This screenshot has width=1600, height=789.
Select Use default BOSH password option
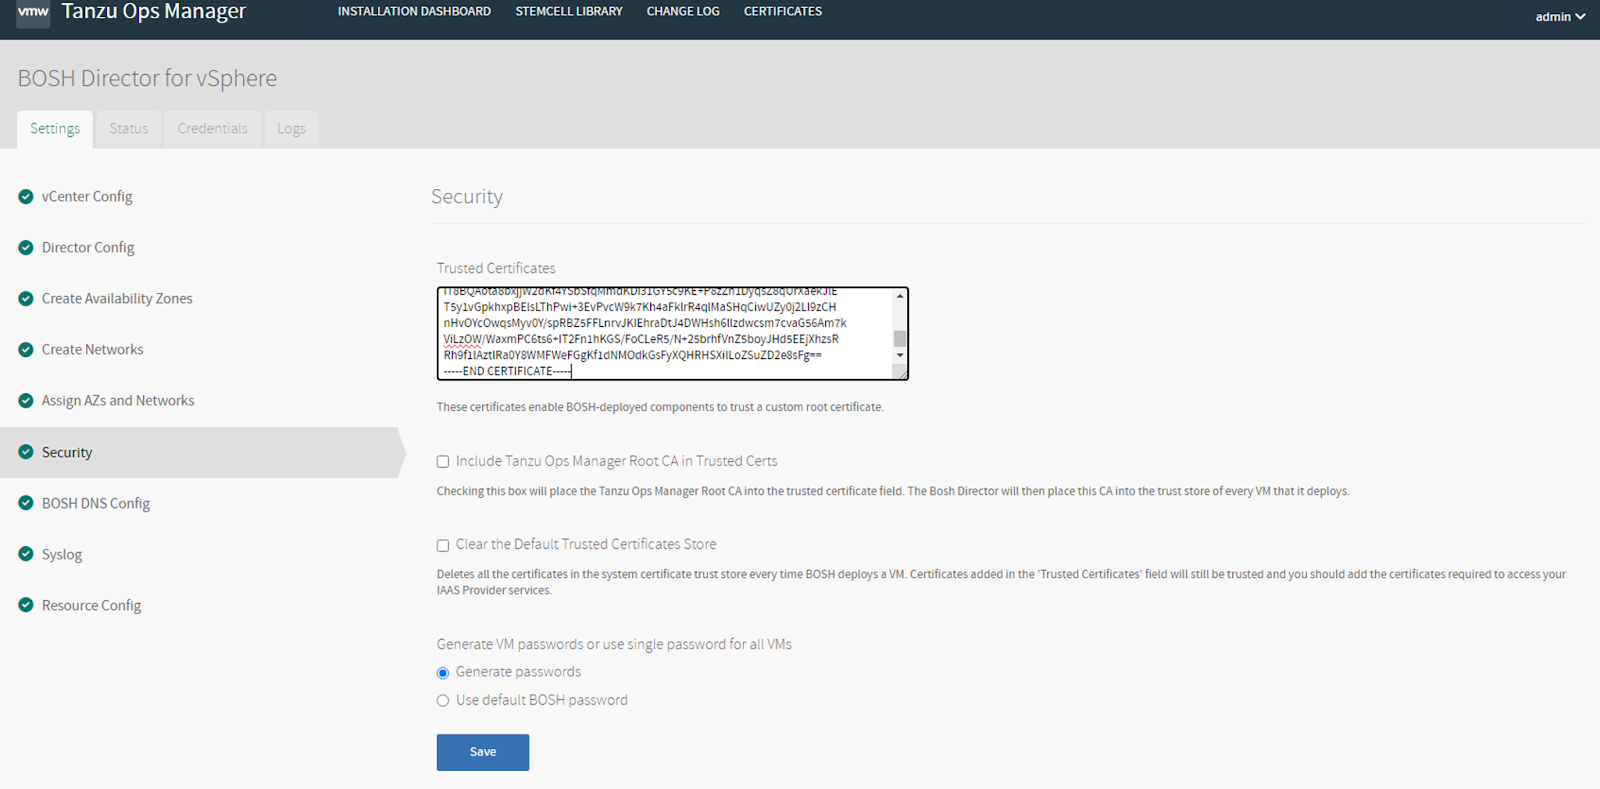pyautogui.click(x=443, y=701)
